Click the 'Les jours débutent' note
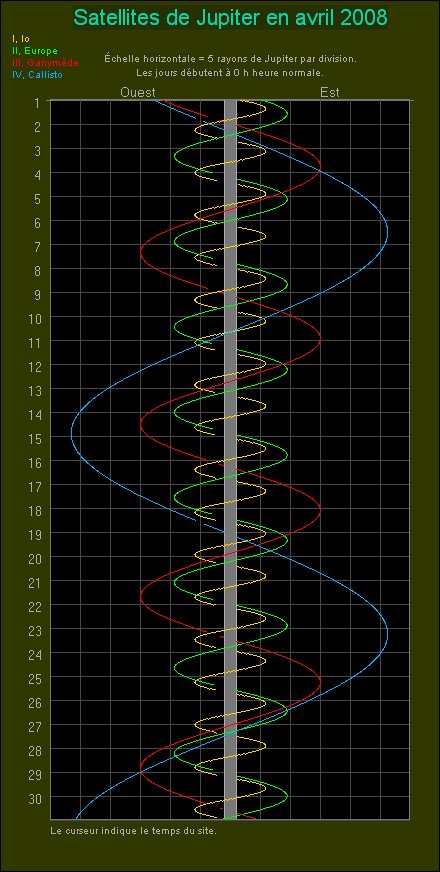This screenshot has width=440, height=872. tap(230, 72)
